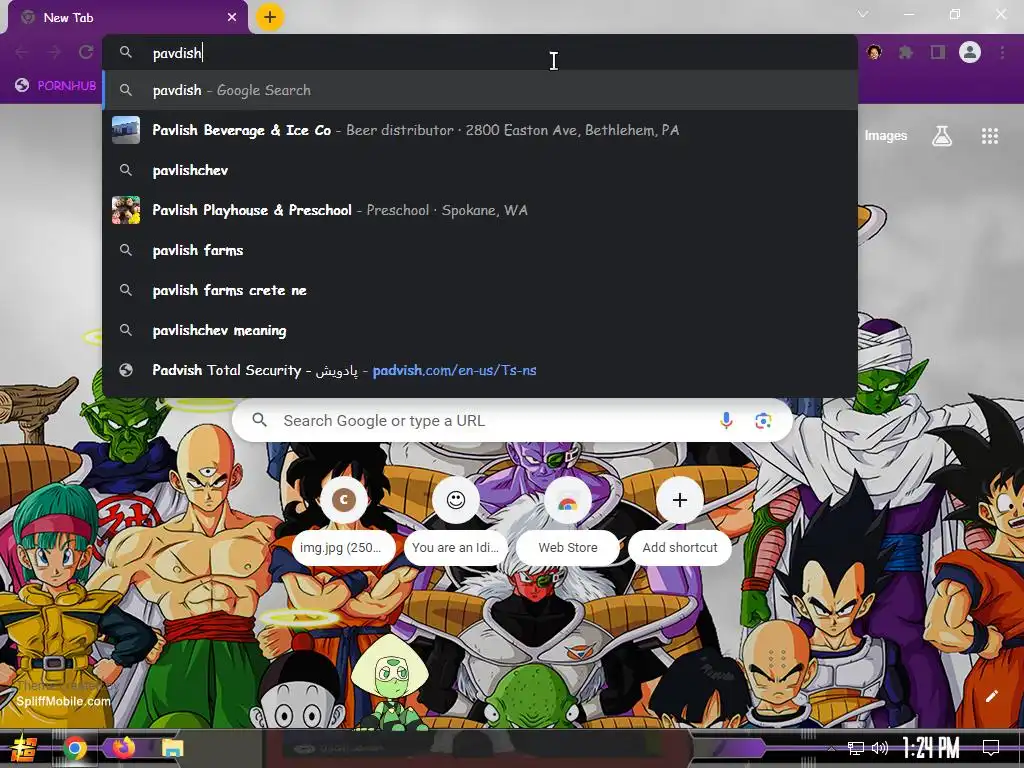Open the notification center icon
Image resolution: width=1024 pixels, height=768 pixels.
[x=991, y=748]
